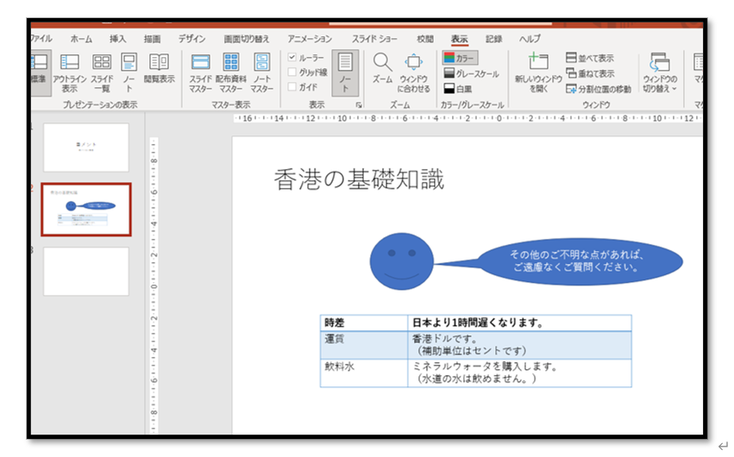Enable the Guides (ガイド) checkbox
This screenshot has width=734, height=457.
292,87
